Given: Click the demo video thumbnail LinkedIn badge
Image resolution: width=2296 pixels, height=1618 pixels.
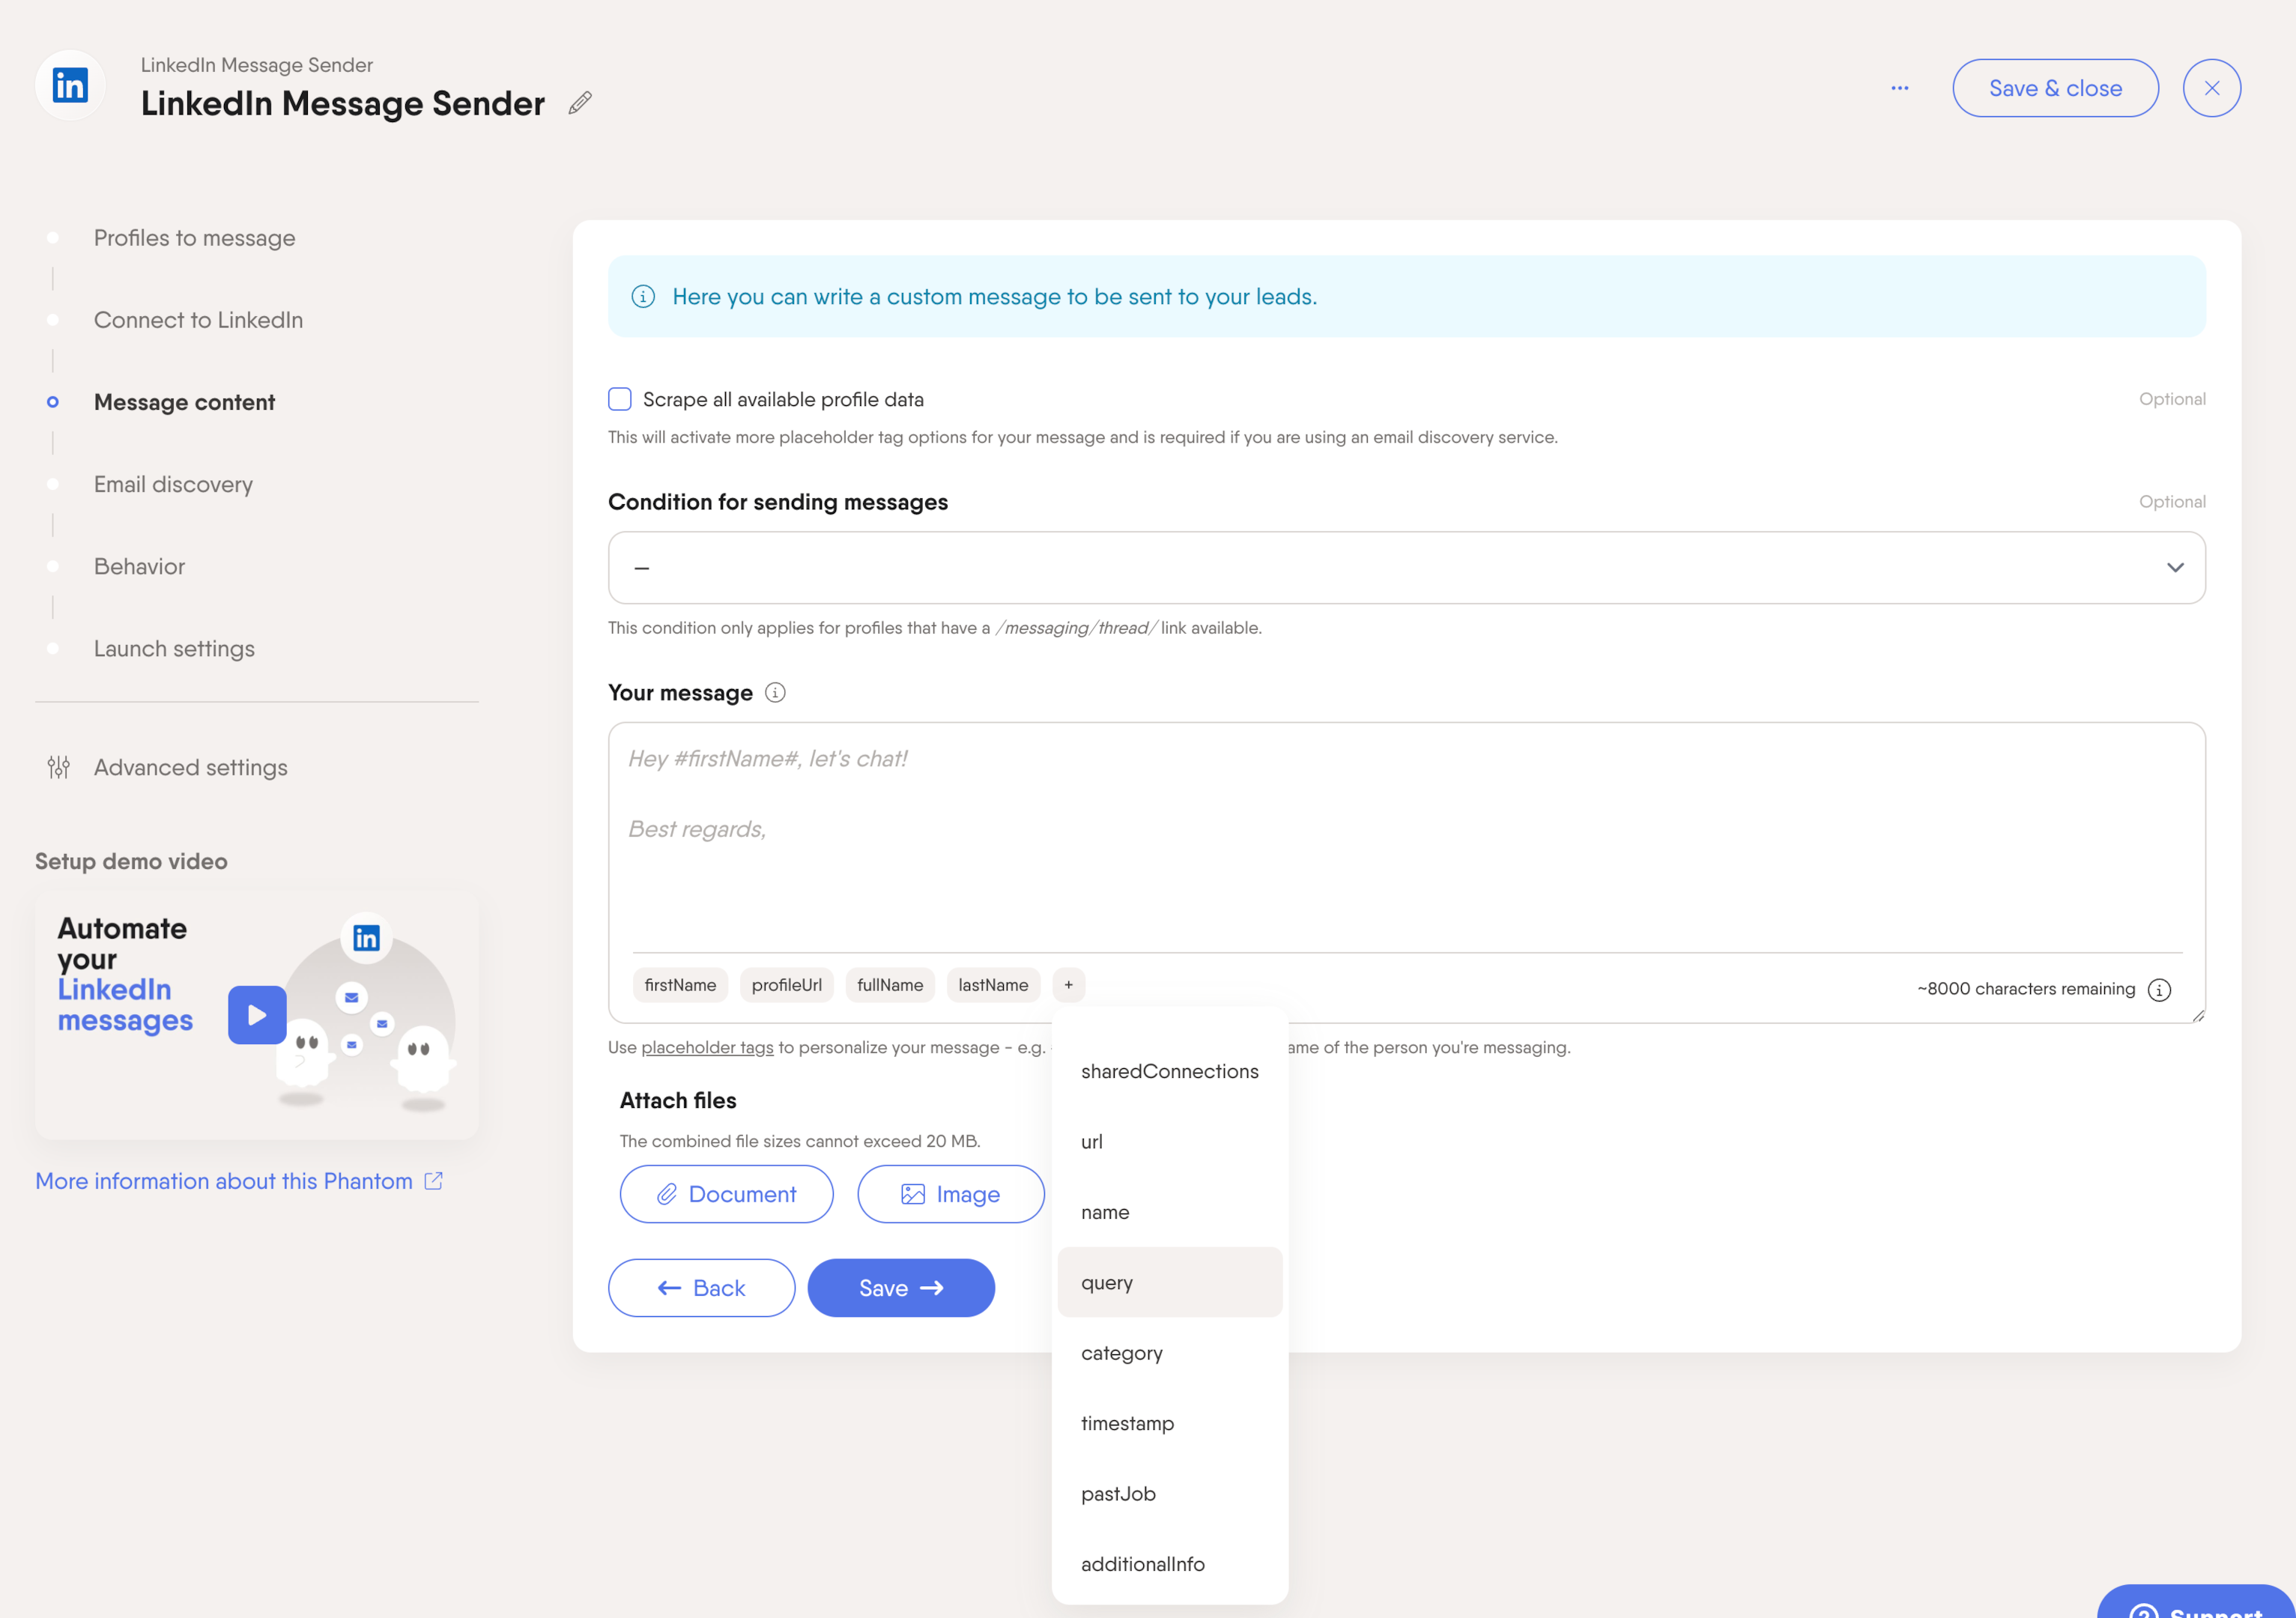Looking at the screenshot, I should tap(366, 938).
